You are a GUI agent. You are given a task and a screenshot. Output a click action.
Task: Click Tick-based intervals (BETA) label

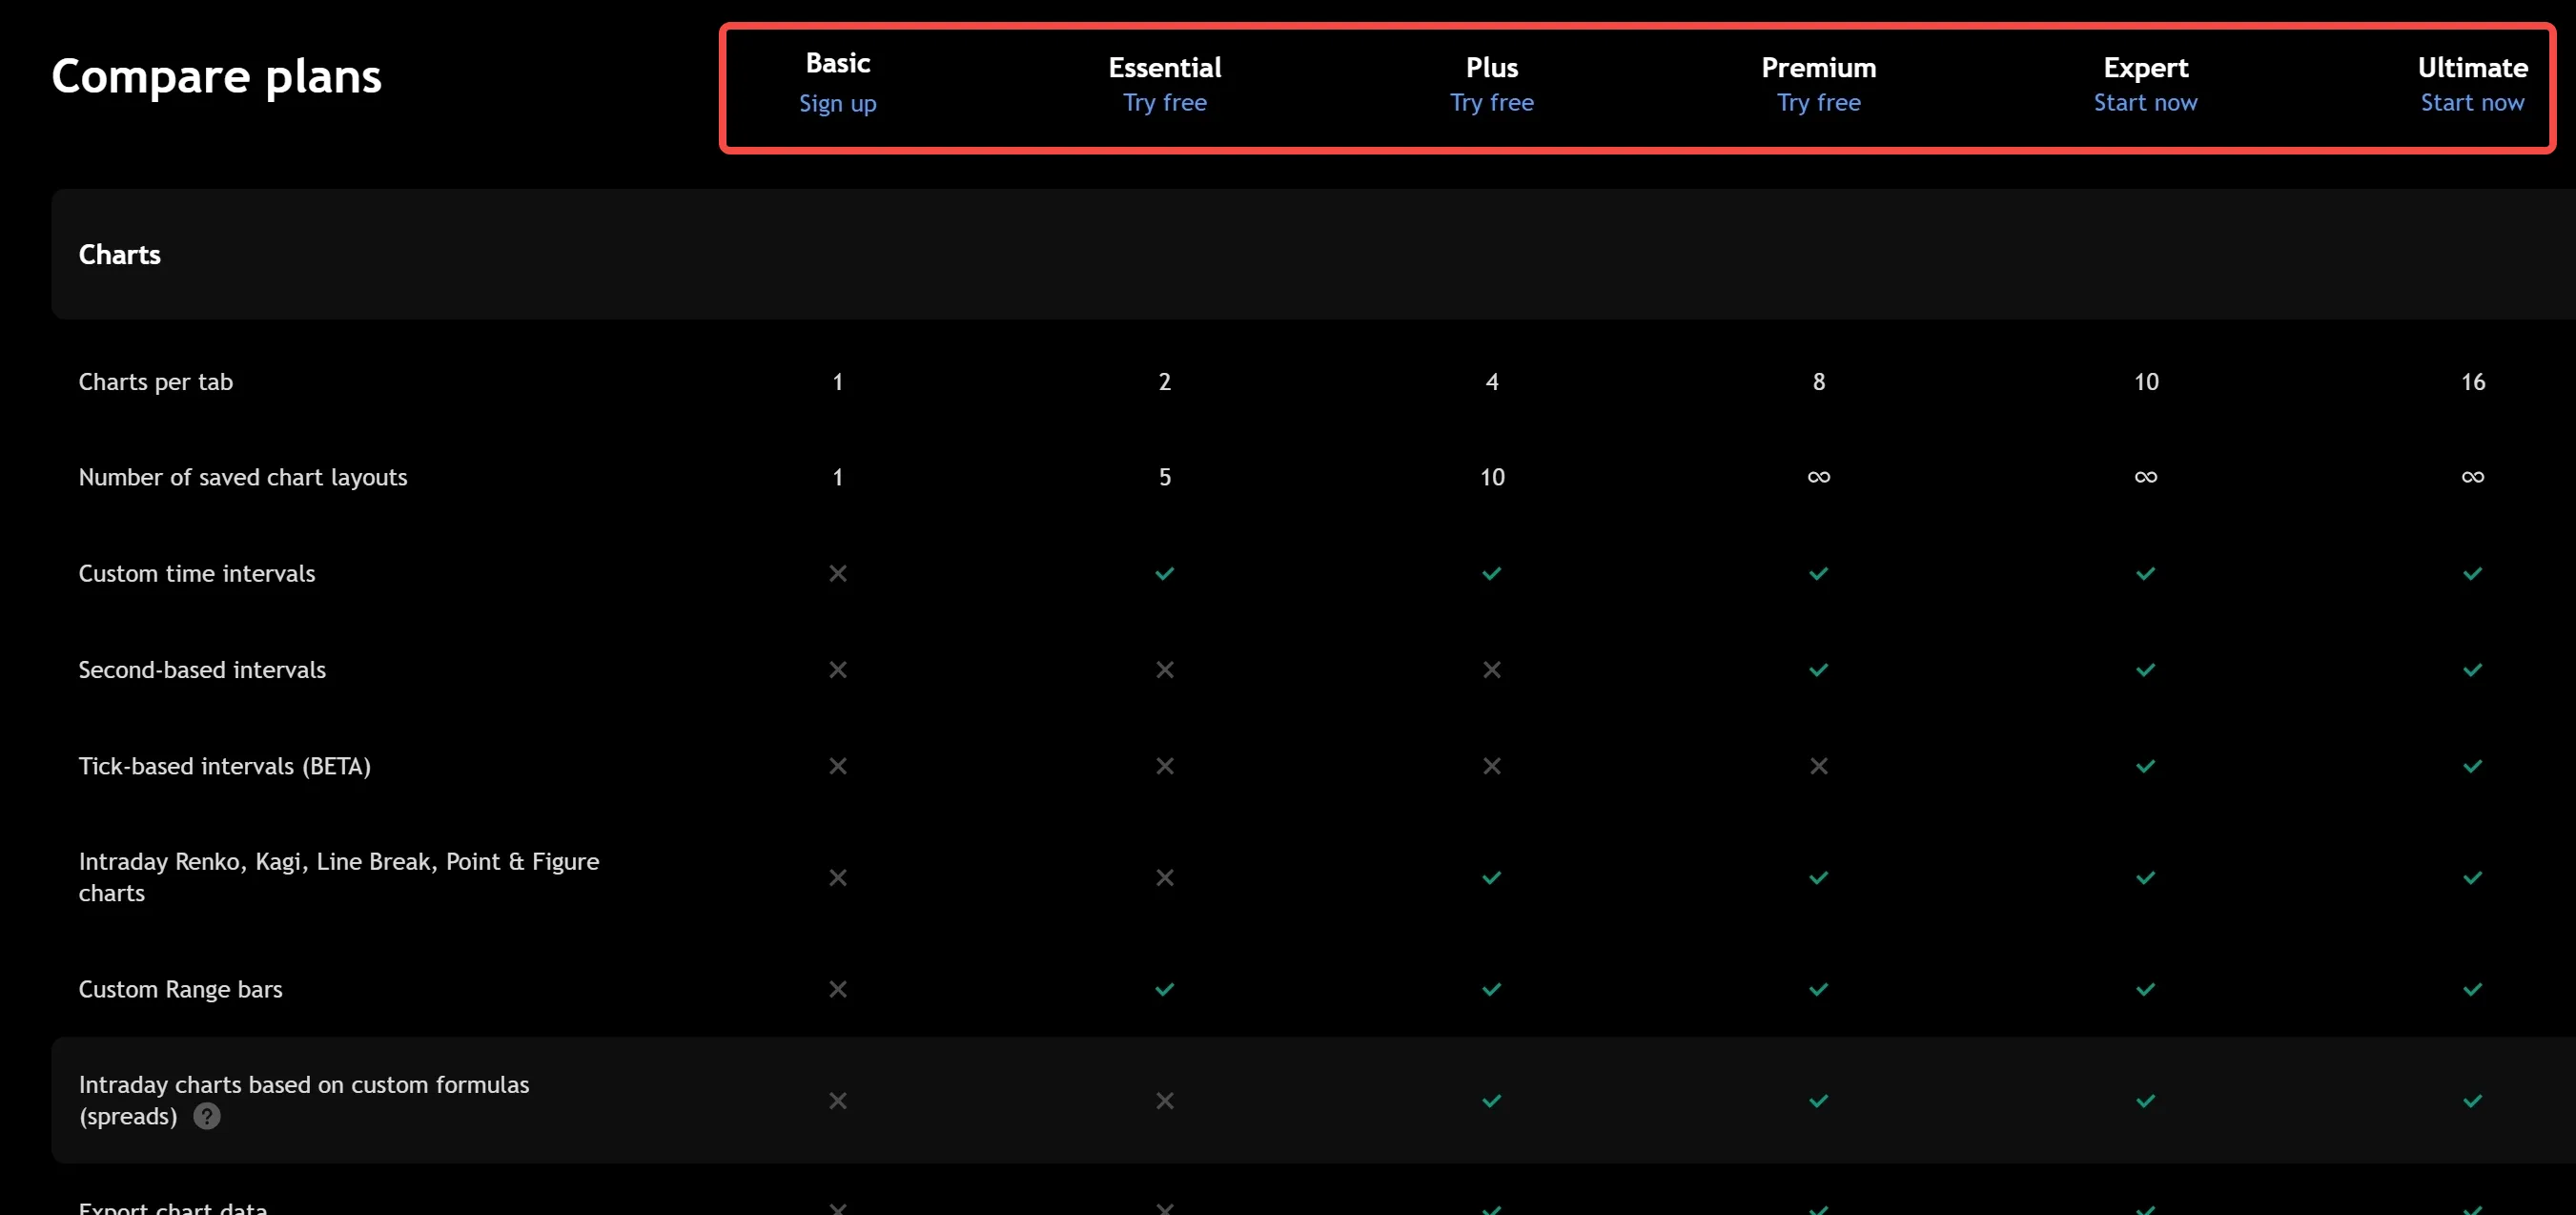[224, 766]
